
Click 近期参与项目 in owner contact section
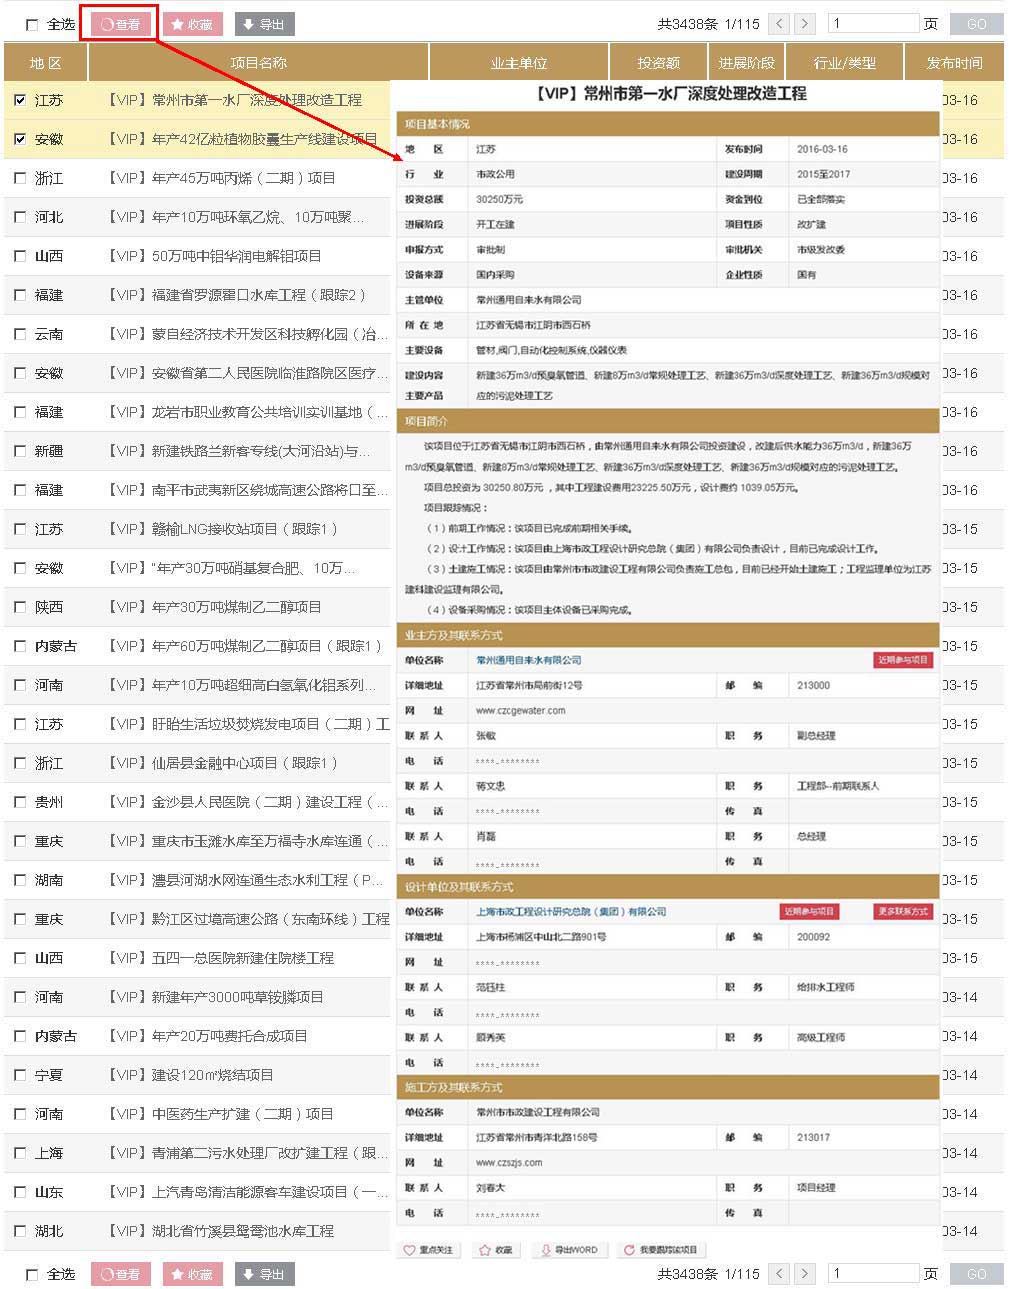903,660
